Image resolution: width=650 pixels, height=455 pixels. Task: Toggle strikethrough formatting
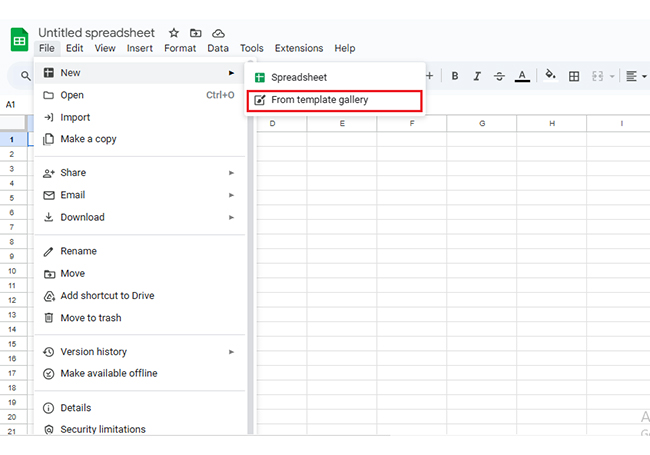(499, 76)
